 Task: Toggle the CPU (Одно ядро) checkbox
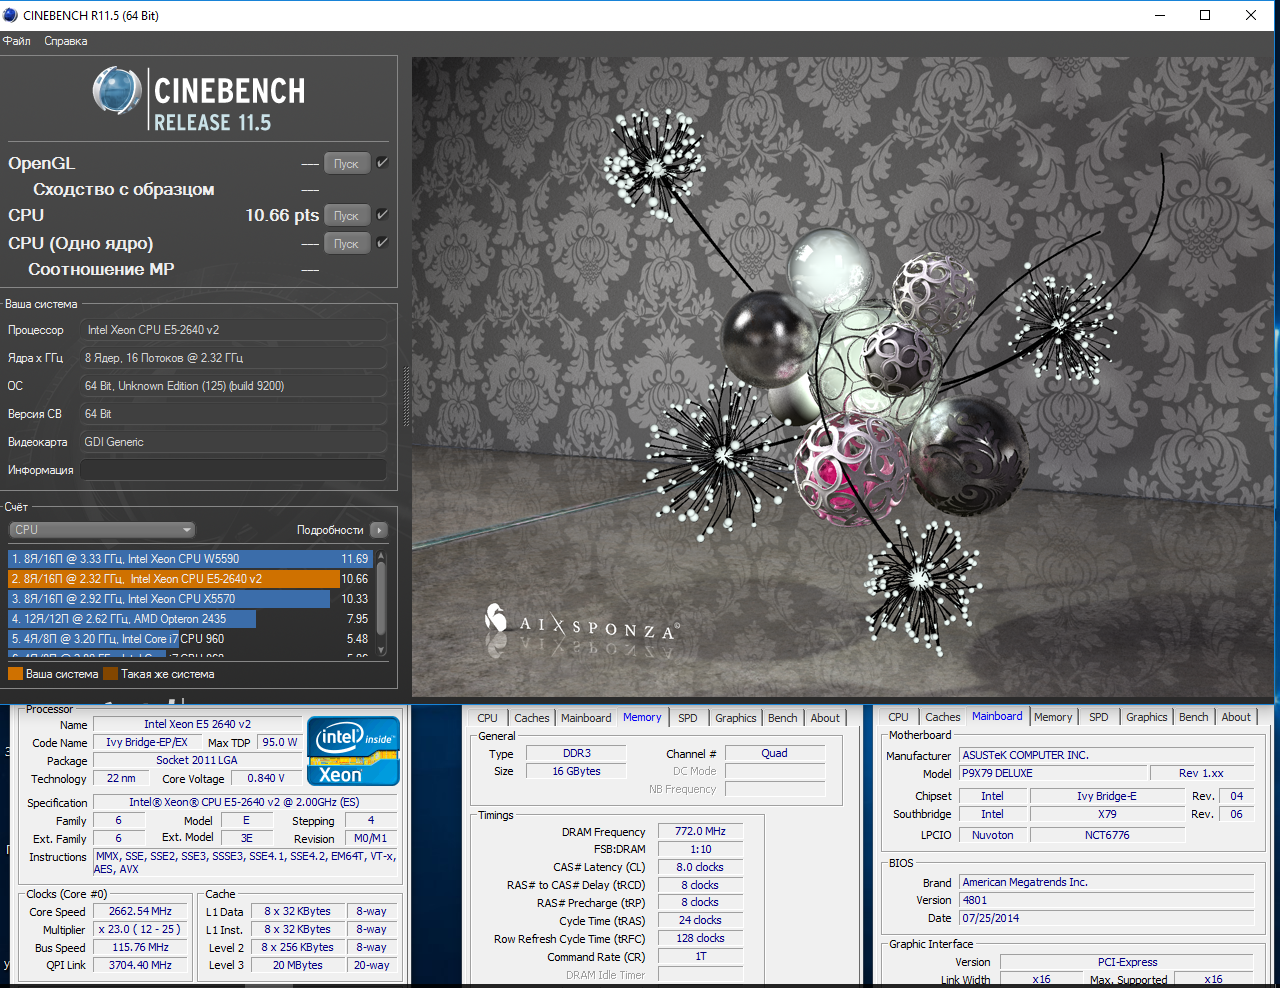pos(382,242)
